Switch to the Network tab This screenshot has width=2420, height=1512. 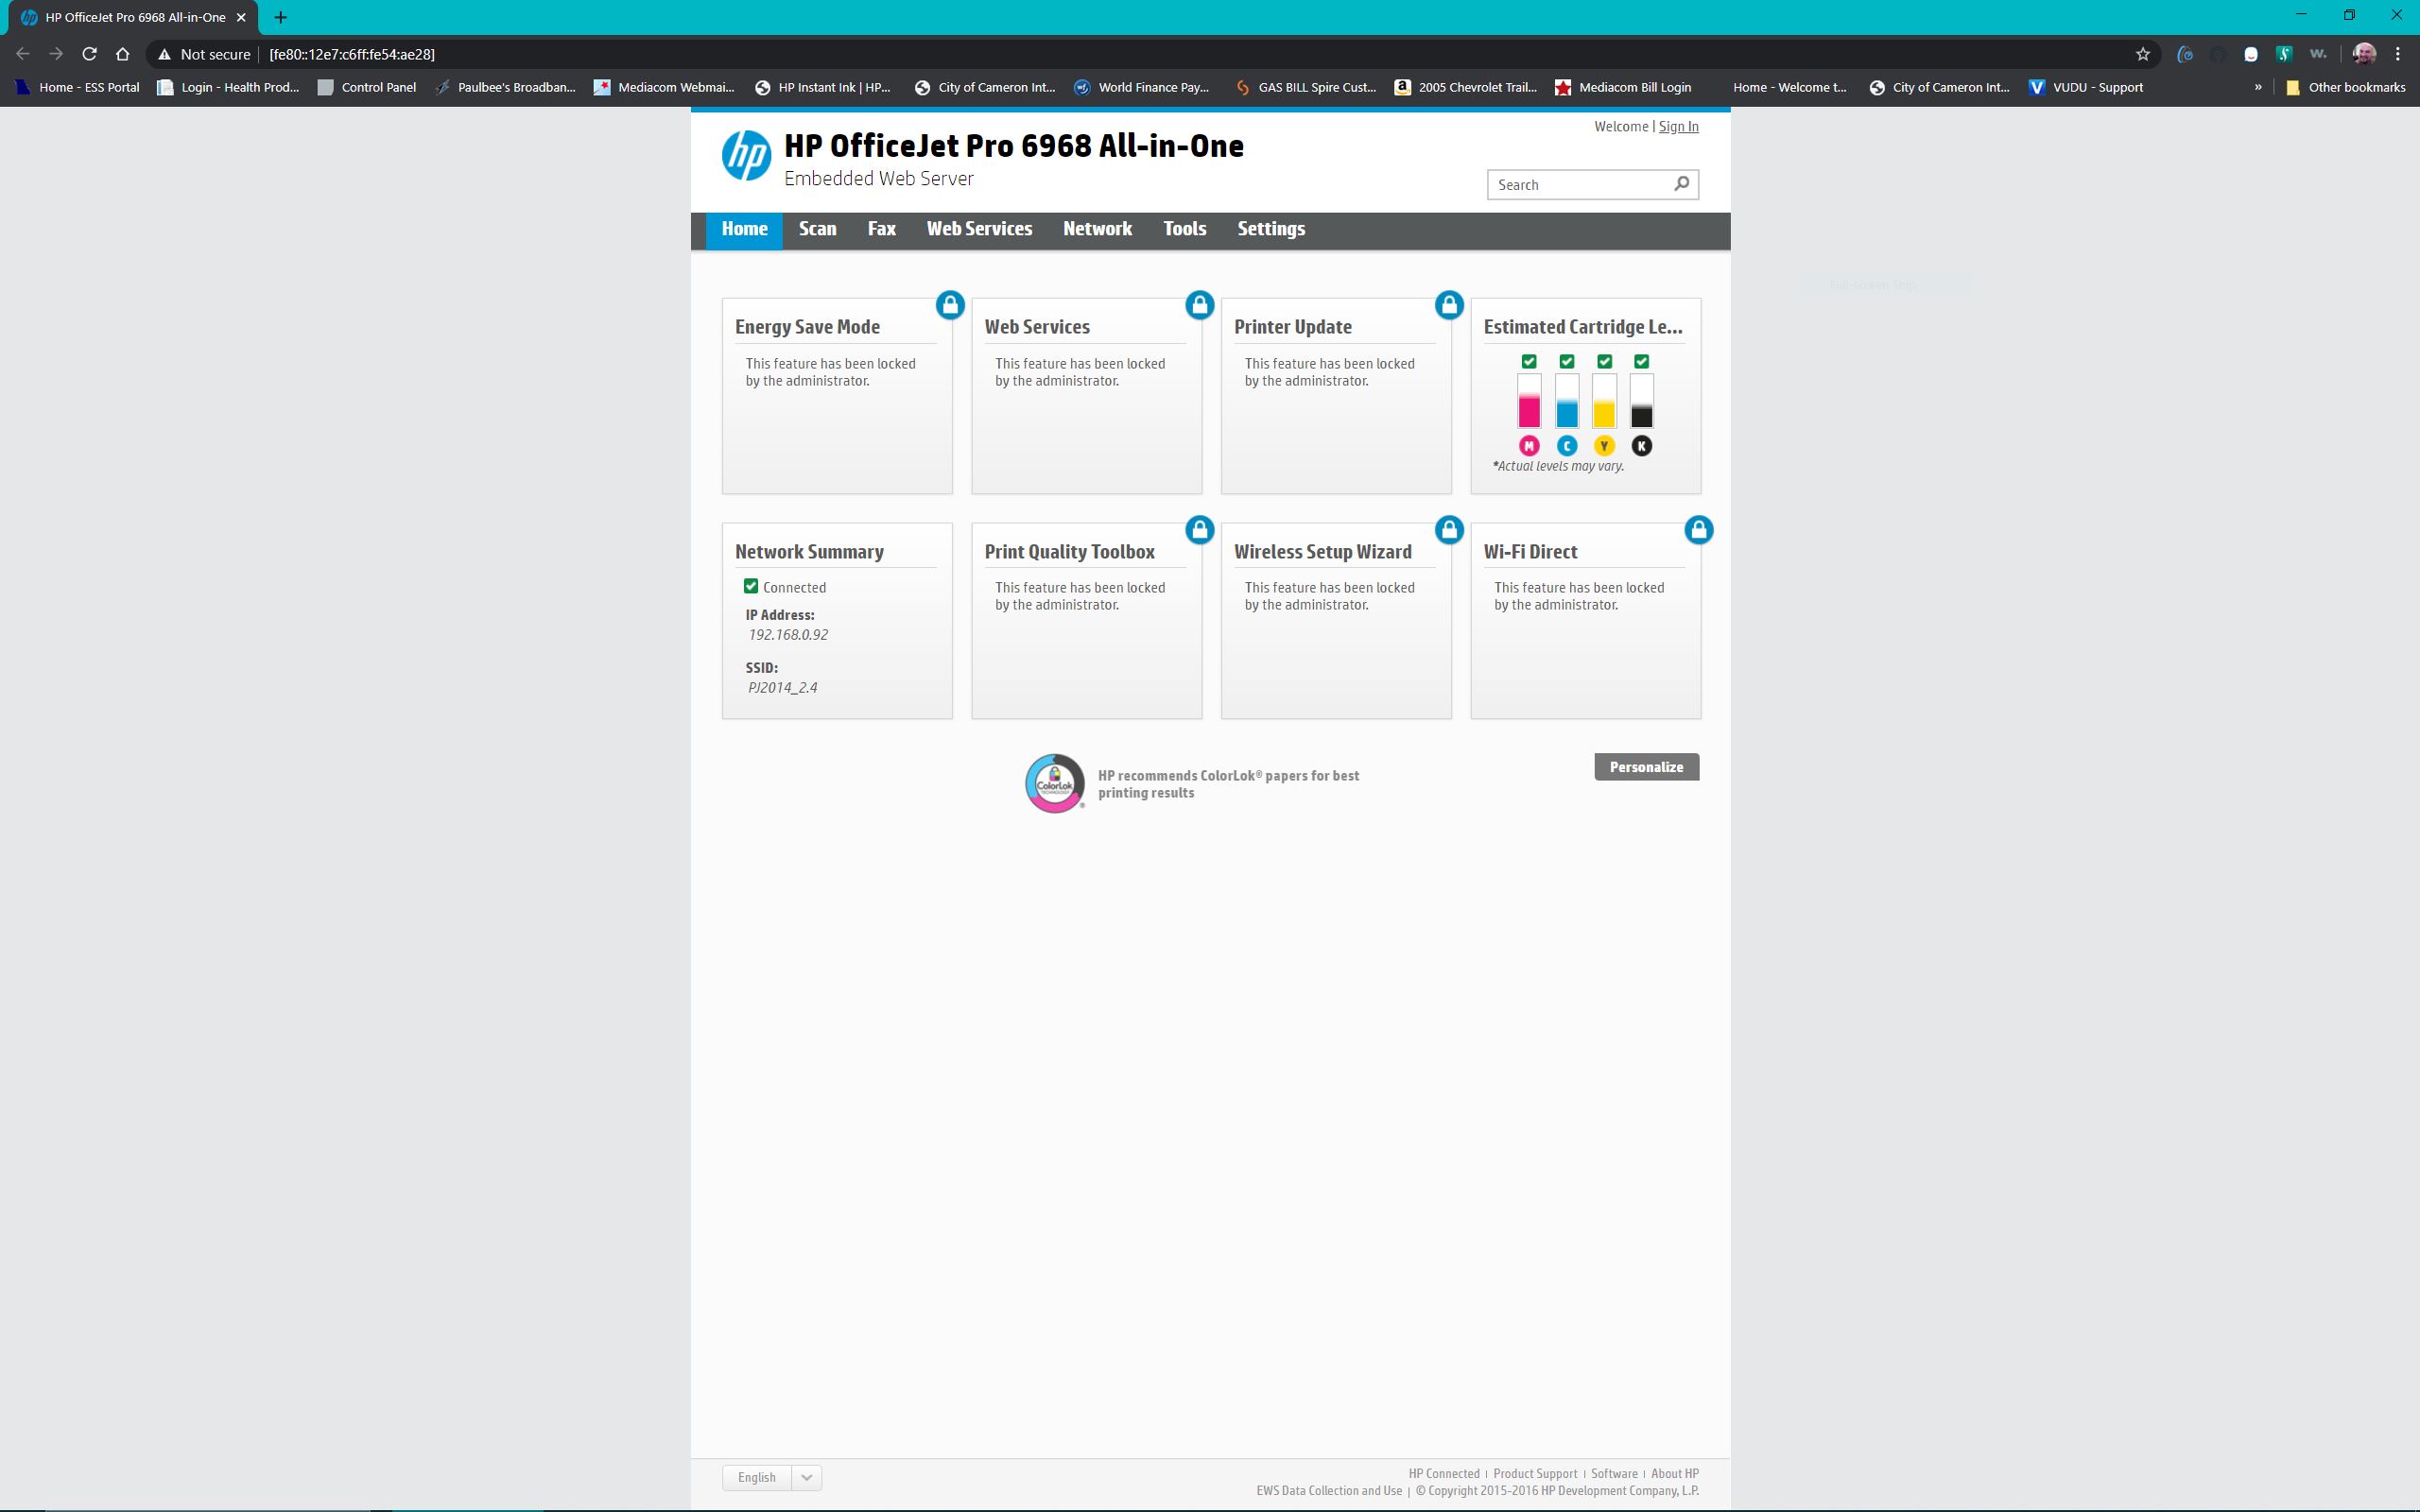pyautogui.click(x=1097, y=229)
